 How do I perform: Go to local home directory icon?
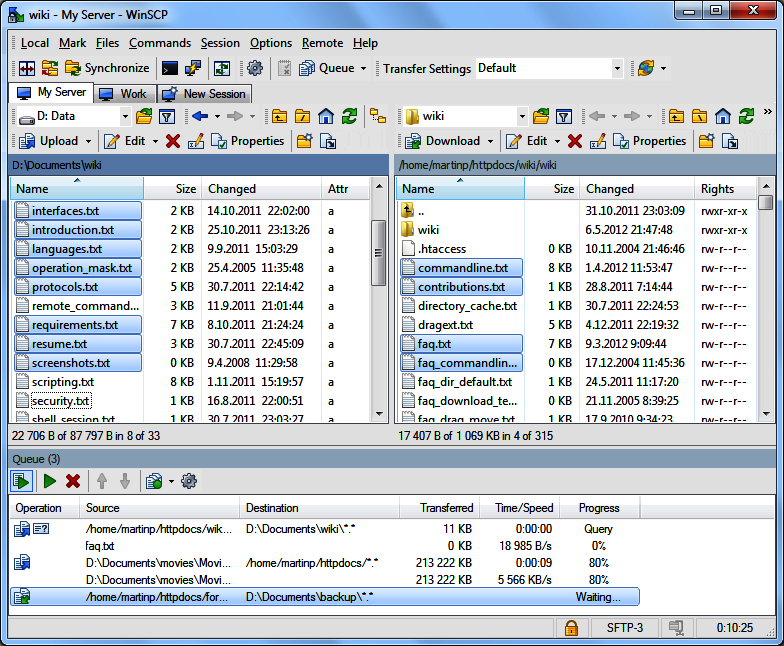click(326, 116)
